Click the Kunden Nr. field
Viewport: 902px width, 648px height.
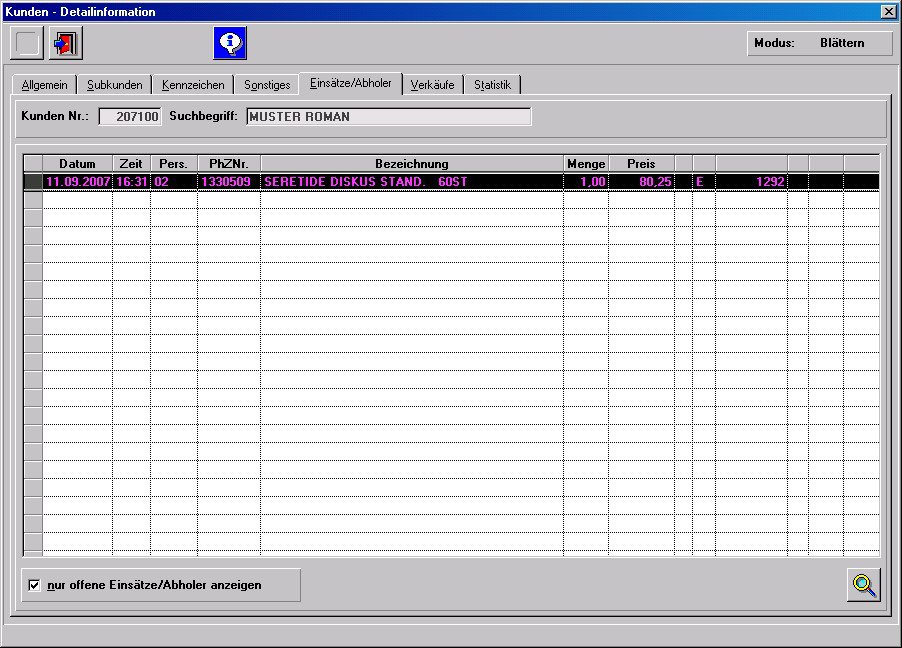tap(130, 117)
